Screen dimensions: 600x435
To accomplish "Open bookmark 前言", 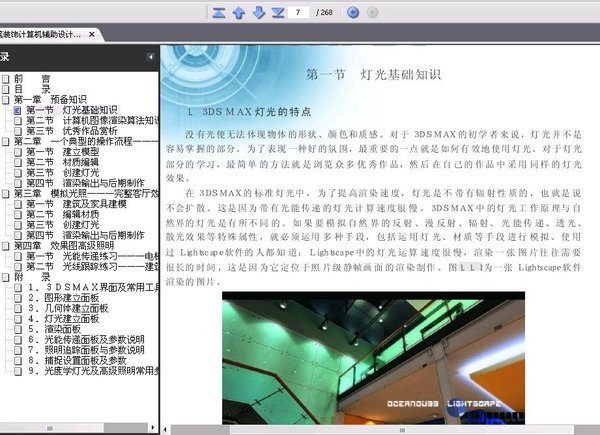I will [x=32, y=78].
